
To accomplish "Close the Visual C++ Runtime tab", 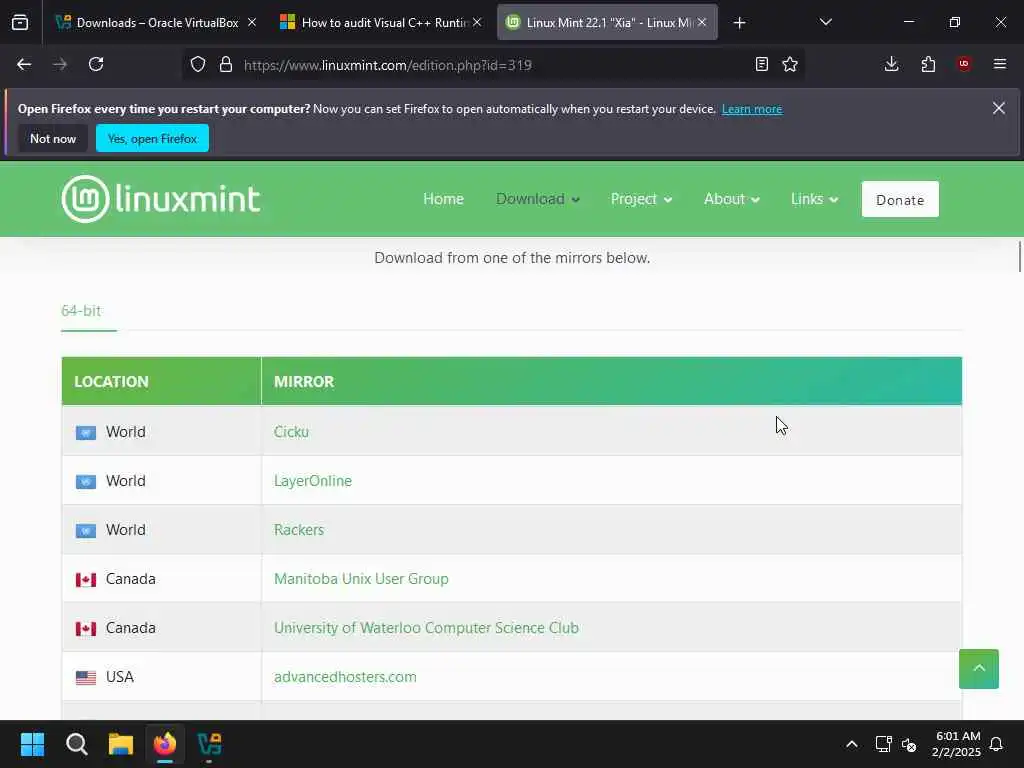I will [477, 22].
